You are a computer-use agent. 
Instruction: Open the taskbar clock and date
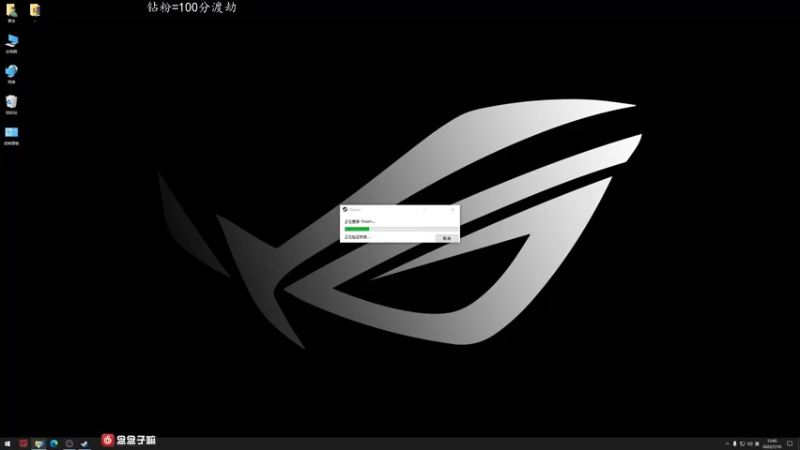(772, 443)
